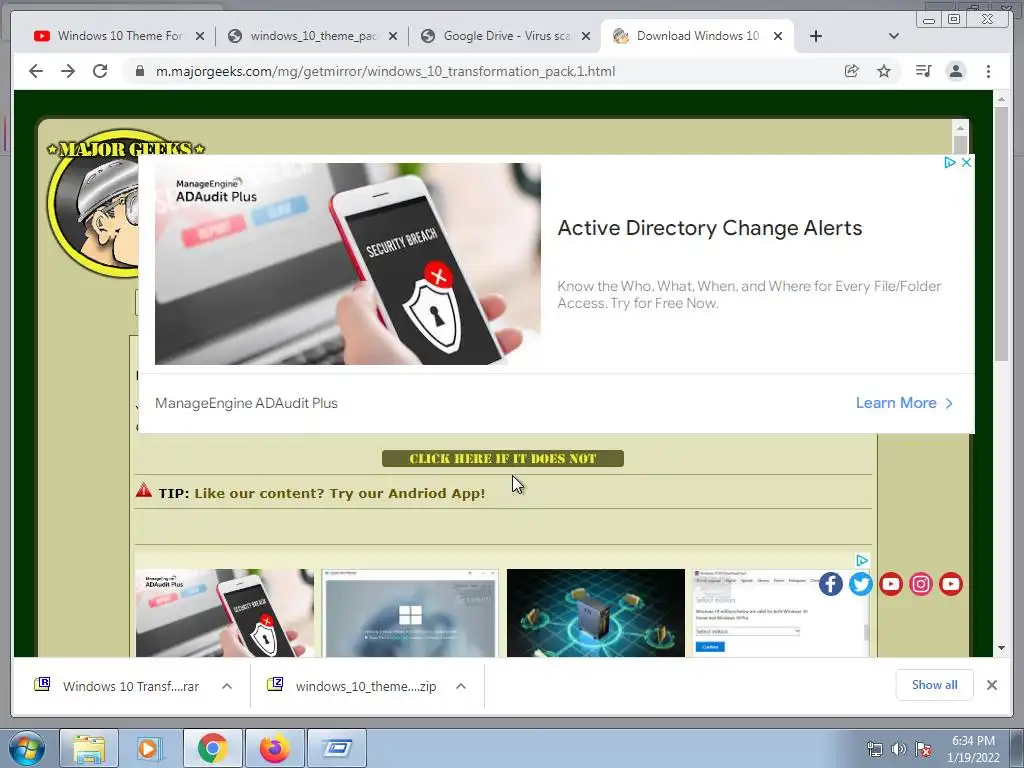
Task: Click the red warning TIP icon
Action: point(144,490)
